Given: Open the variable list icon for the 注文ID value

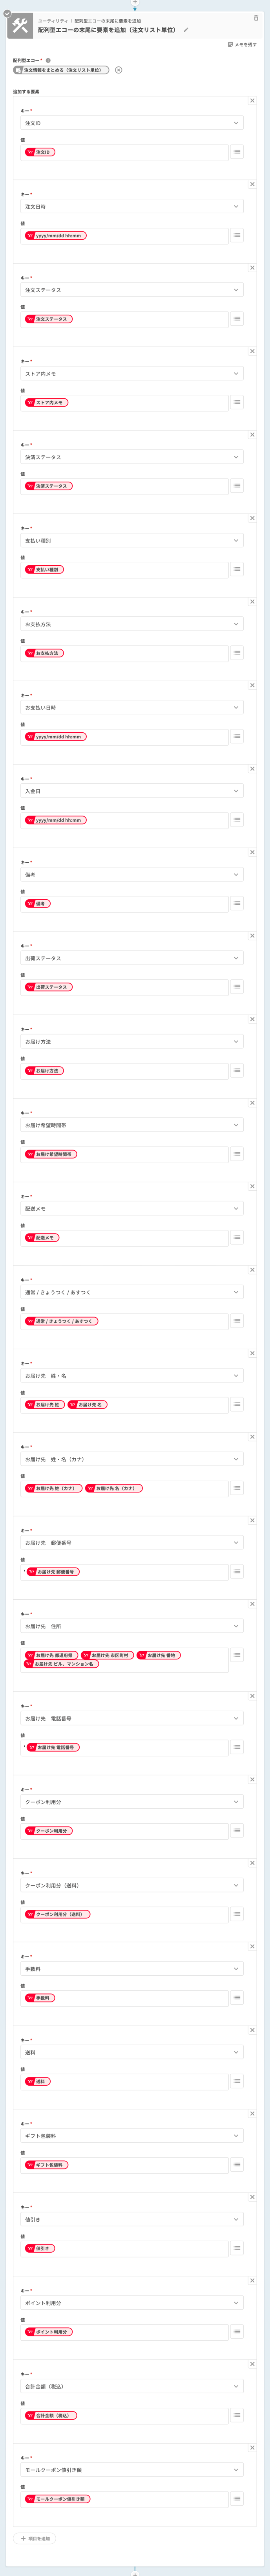Looking at the screenshot, I should (237, 152).
